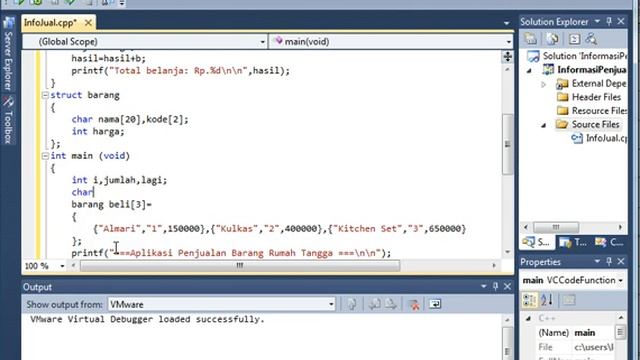This screenshot has width=640, height=360.
Task: Select the (Name) main property row
Action: [x=575, y=333]
